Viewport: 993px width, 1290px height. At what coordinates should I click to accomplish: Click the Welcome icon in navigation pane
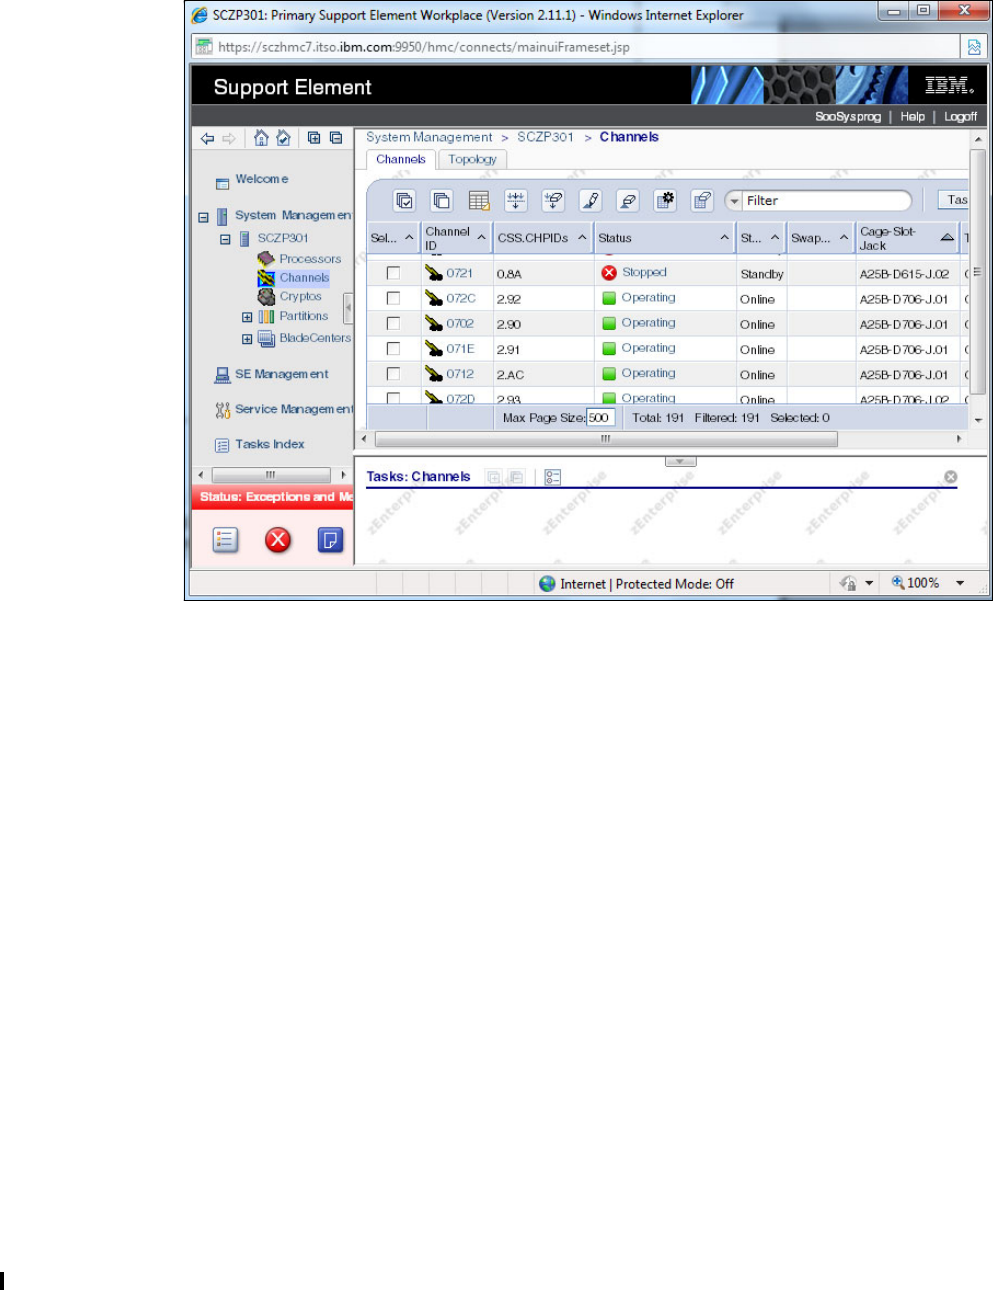point(223,183)
